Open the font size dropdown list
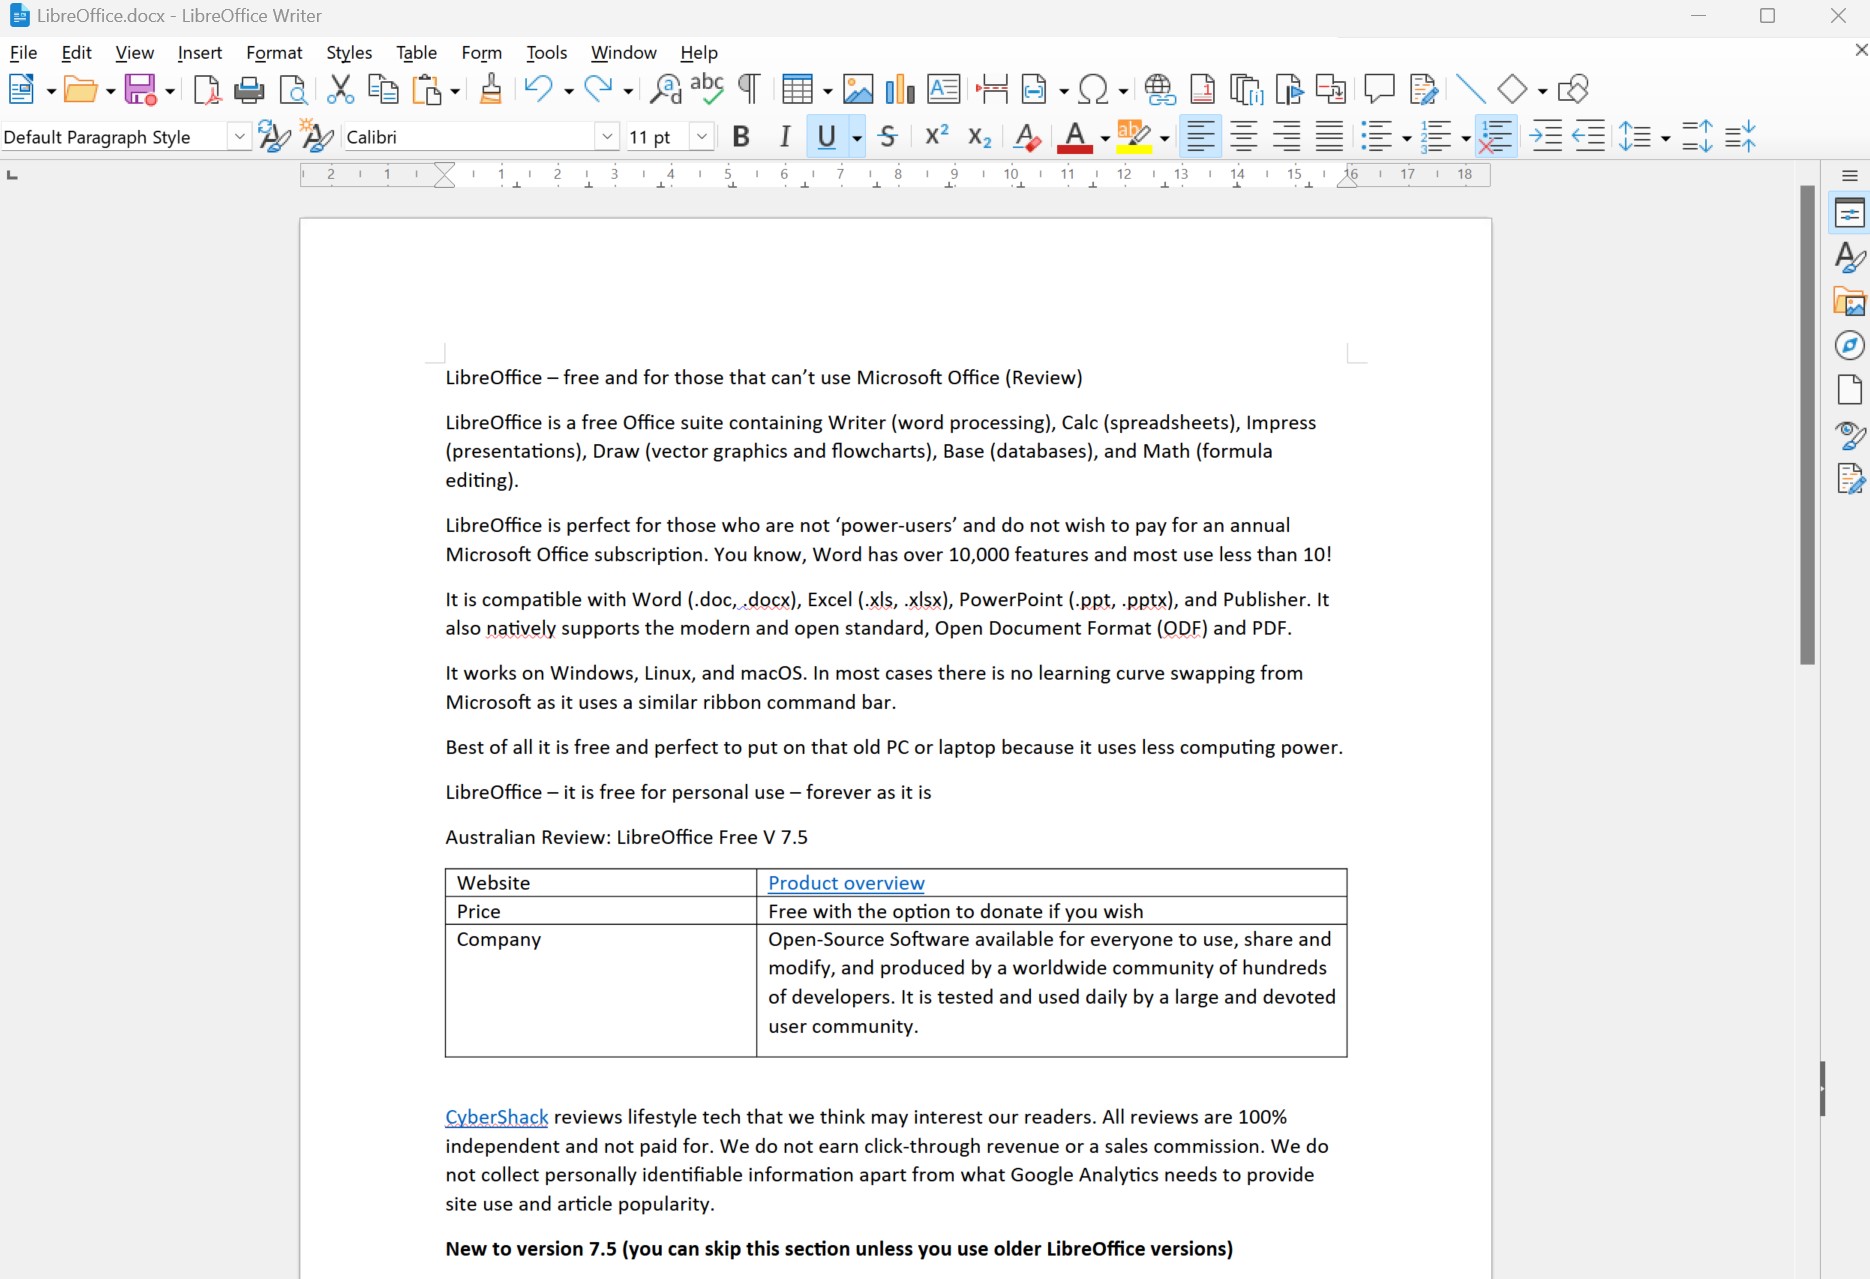The width and height of the screenshot is (1870, 1279). click(x=702, y=137)
